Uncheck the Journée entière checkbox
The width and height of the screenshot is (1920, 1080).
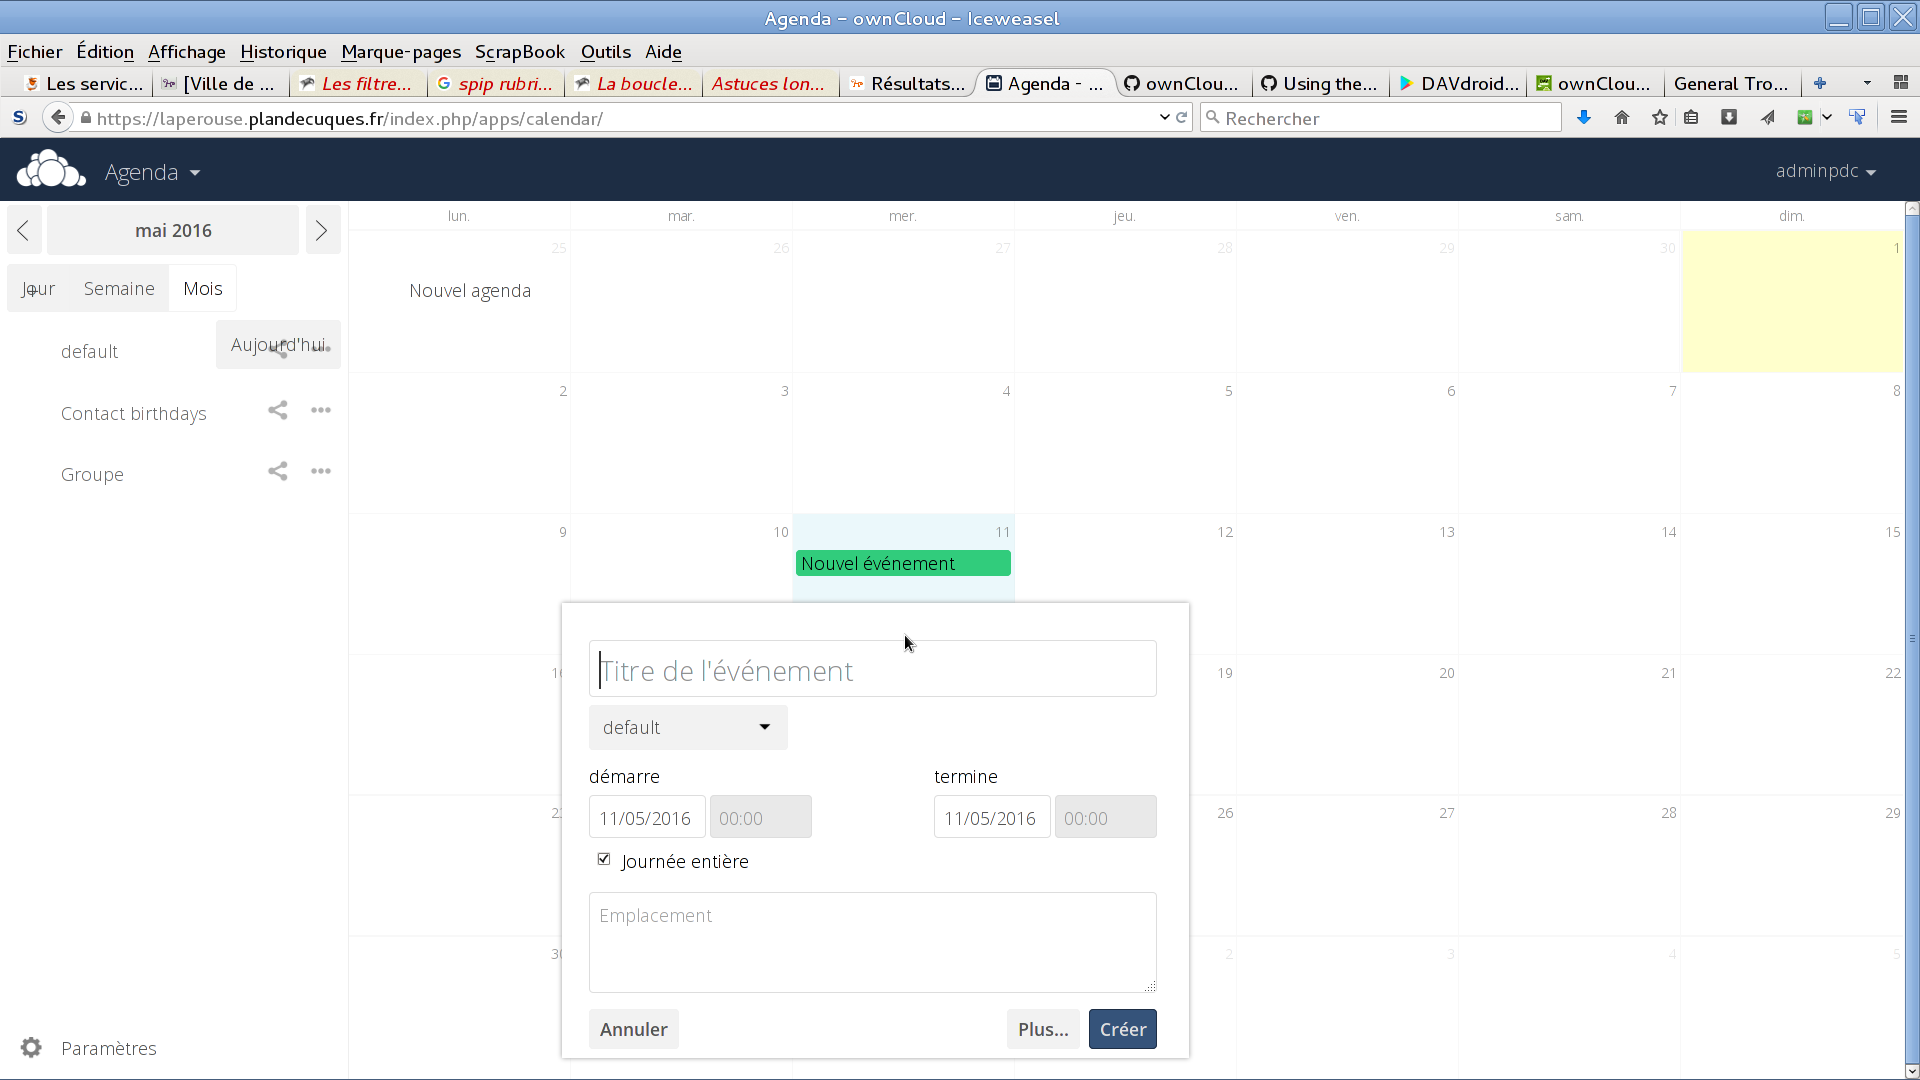coord(604,859)
